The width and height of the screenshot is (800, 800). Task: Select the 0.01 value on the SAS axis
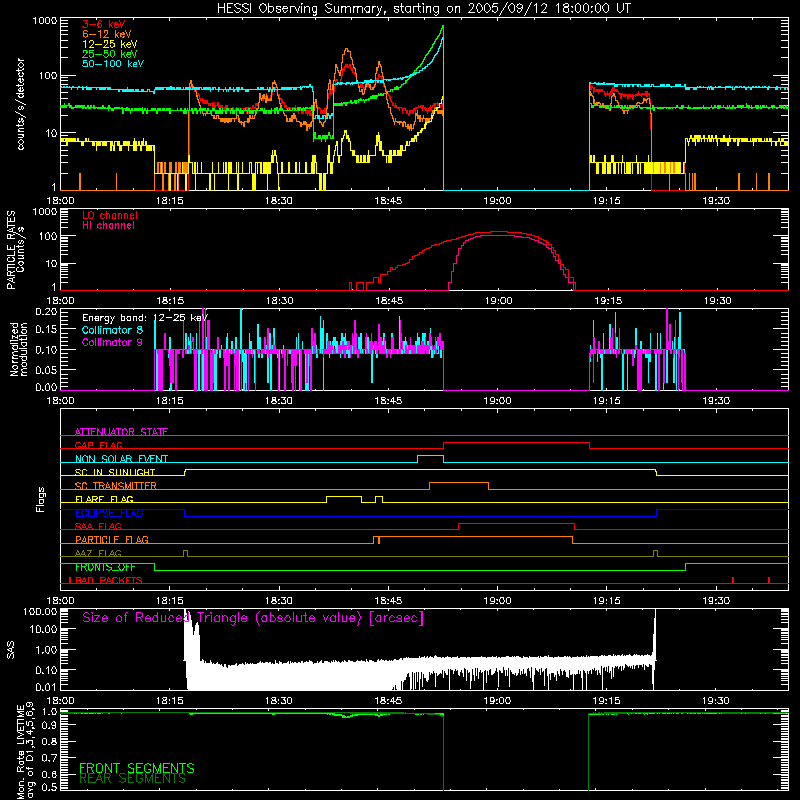tap(46, 686)
